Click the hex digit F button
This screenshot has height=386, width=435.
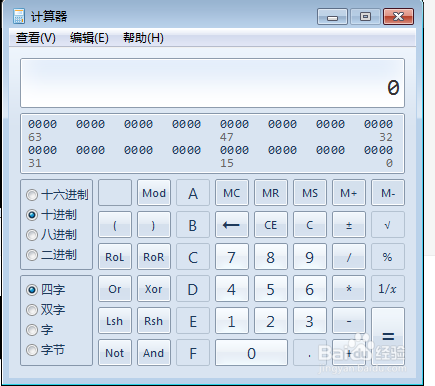click(x=193, y=353)
